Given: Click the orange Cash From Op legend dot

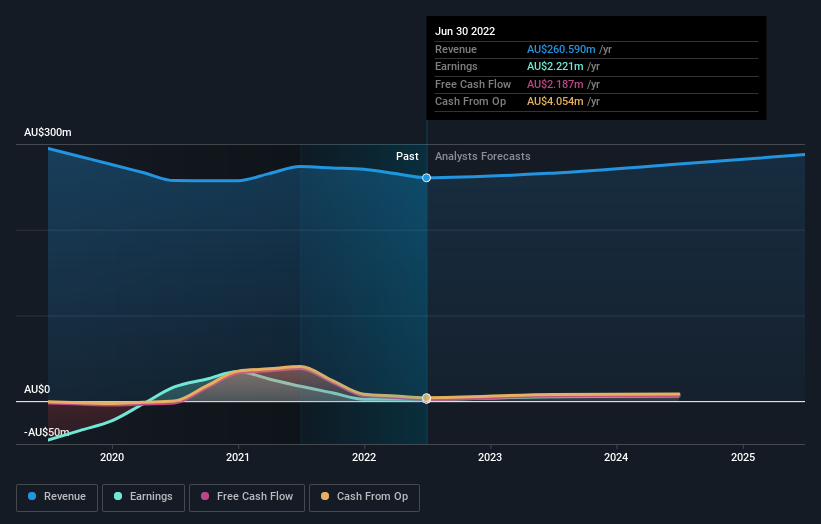Looking at the screenshot, I should (325, 496).
